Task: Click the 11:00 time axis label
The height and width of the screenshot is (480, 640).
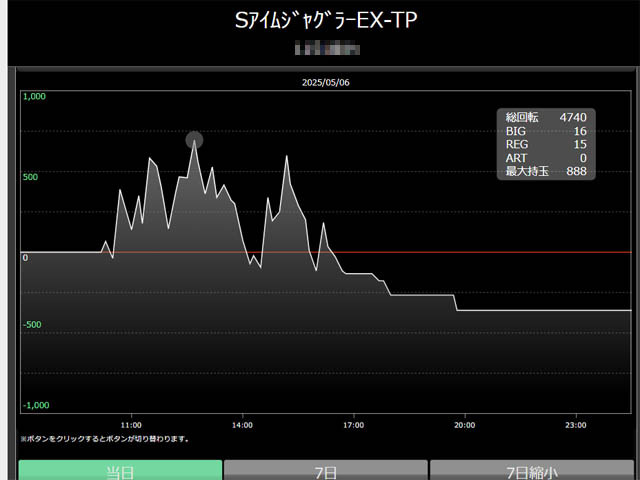Action: click(131, 425)
